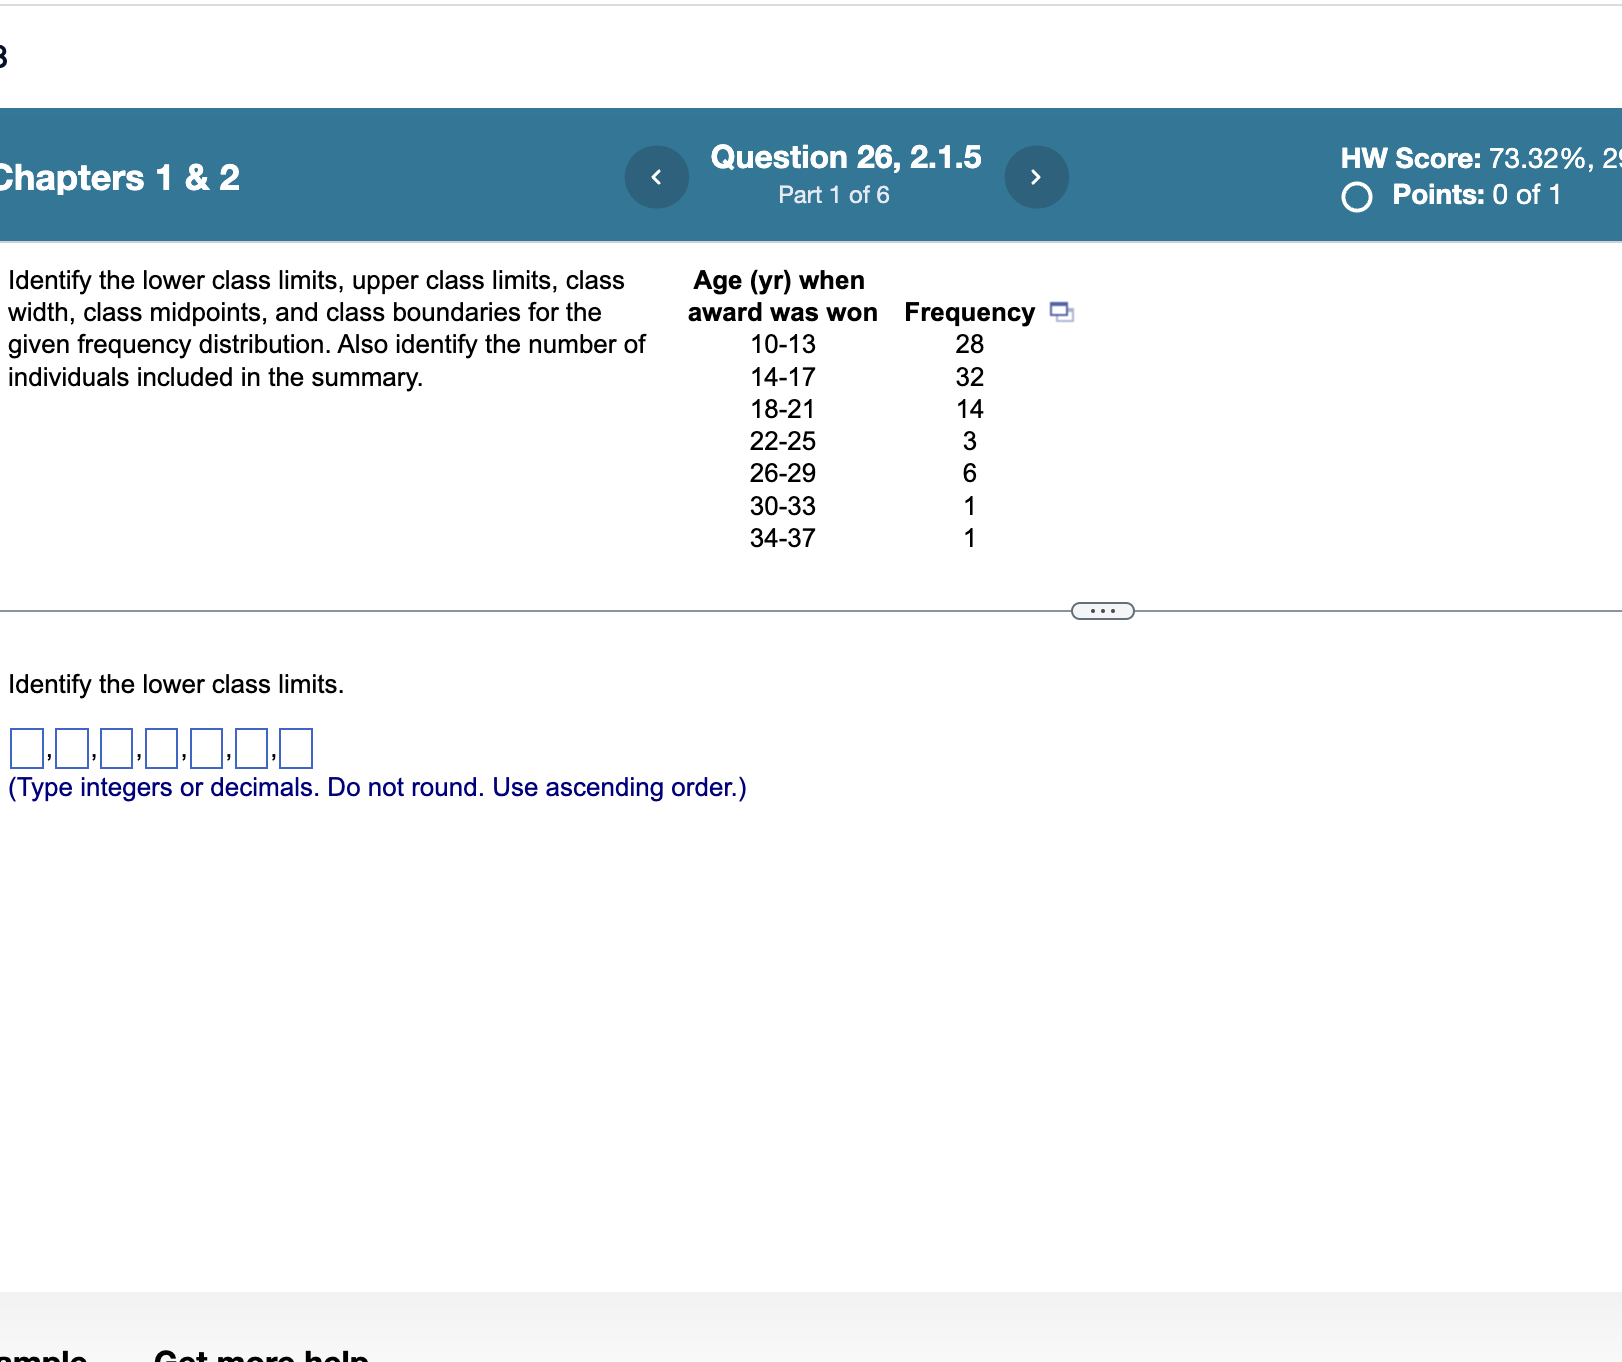Open the Get more help menu
The height and width of the screenshot is (1362, 1622).
tap(262, 1354)
